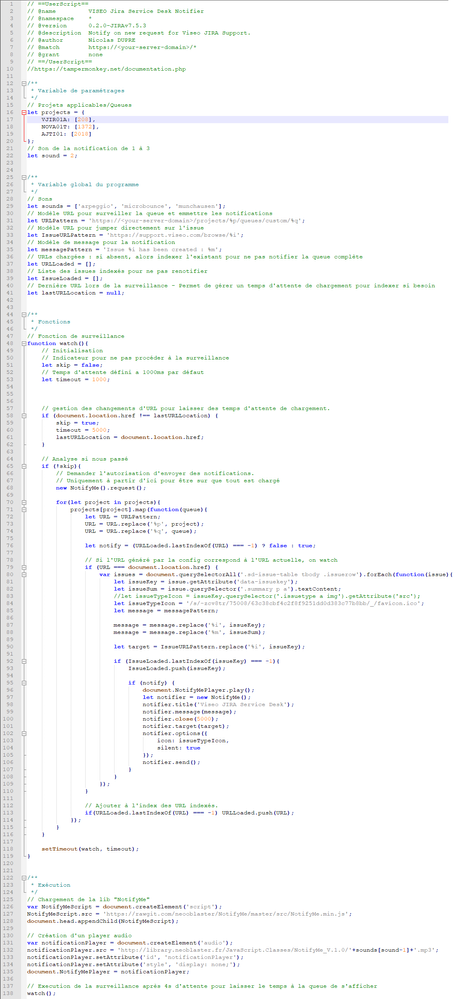
Task: Click the 'let notify' ternary line
Action: 199,546
